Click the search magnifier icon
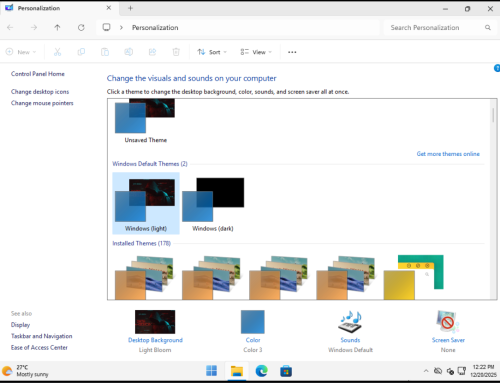The width and height of the screenshot is (500, 383). pyautogui.click(x=488, y=28)
